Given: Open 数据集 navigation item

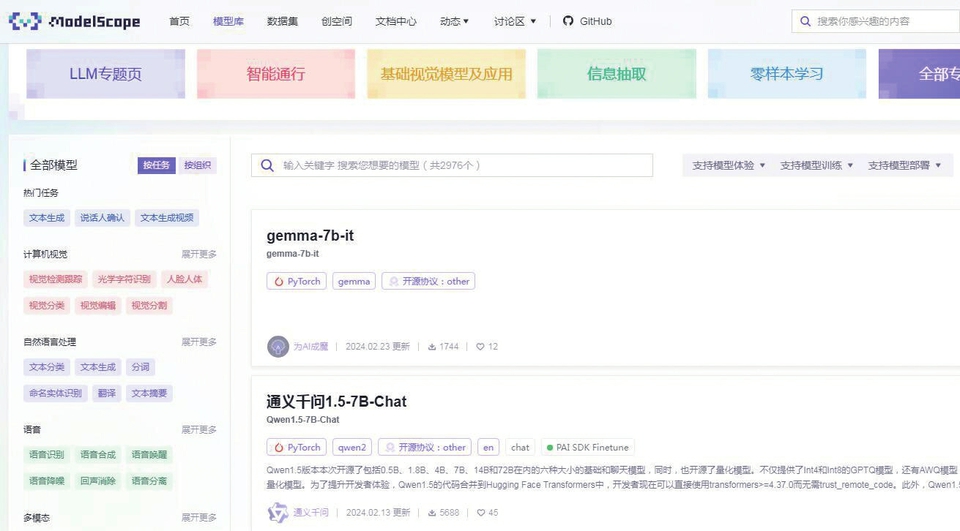Looking at the screenshot, I should [282, 21].
